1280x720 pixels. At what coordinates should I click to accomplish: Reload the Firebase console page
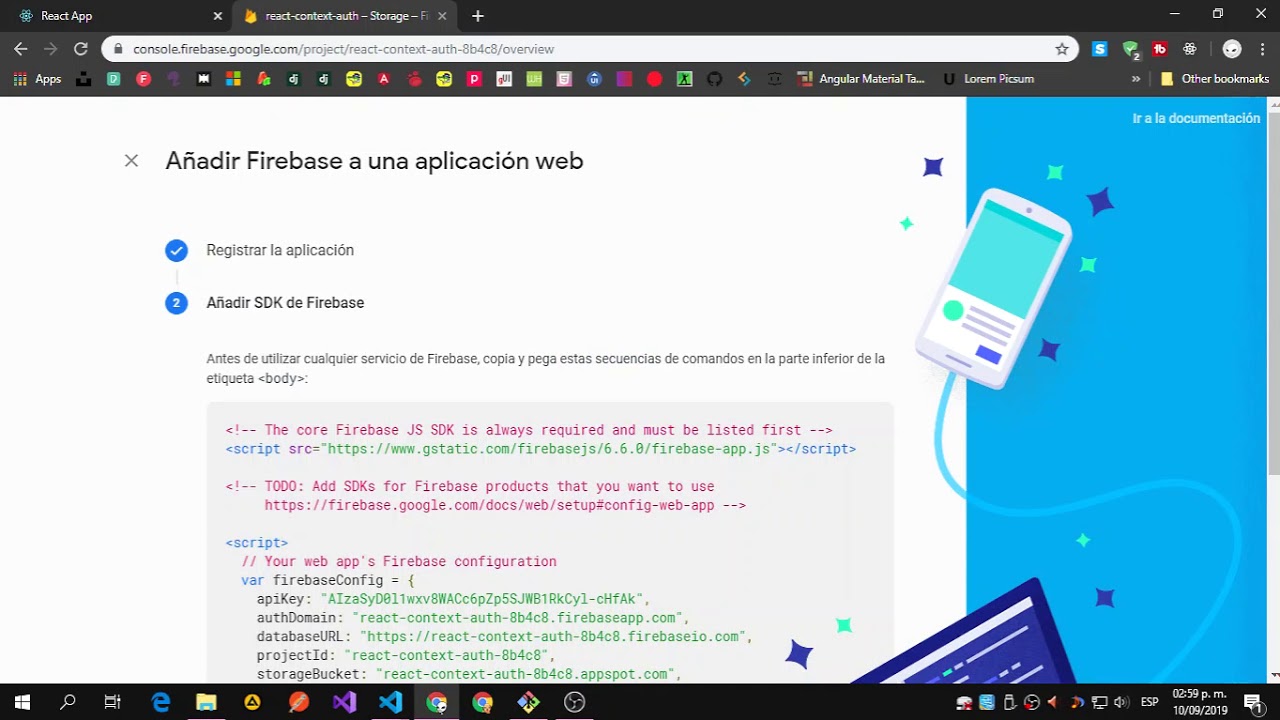tap(81, 49)
